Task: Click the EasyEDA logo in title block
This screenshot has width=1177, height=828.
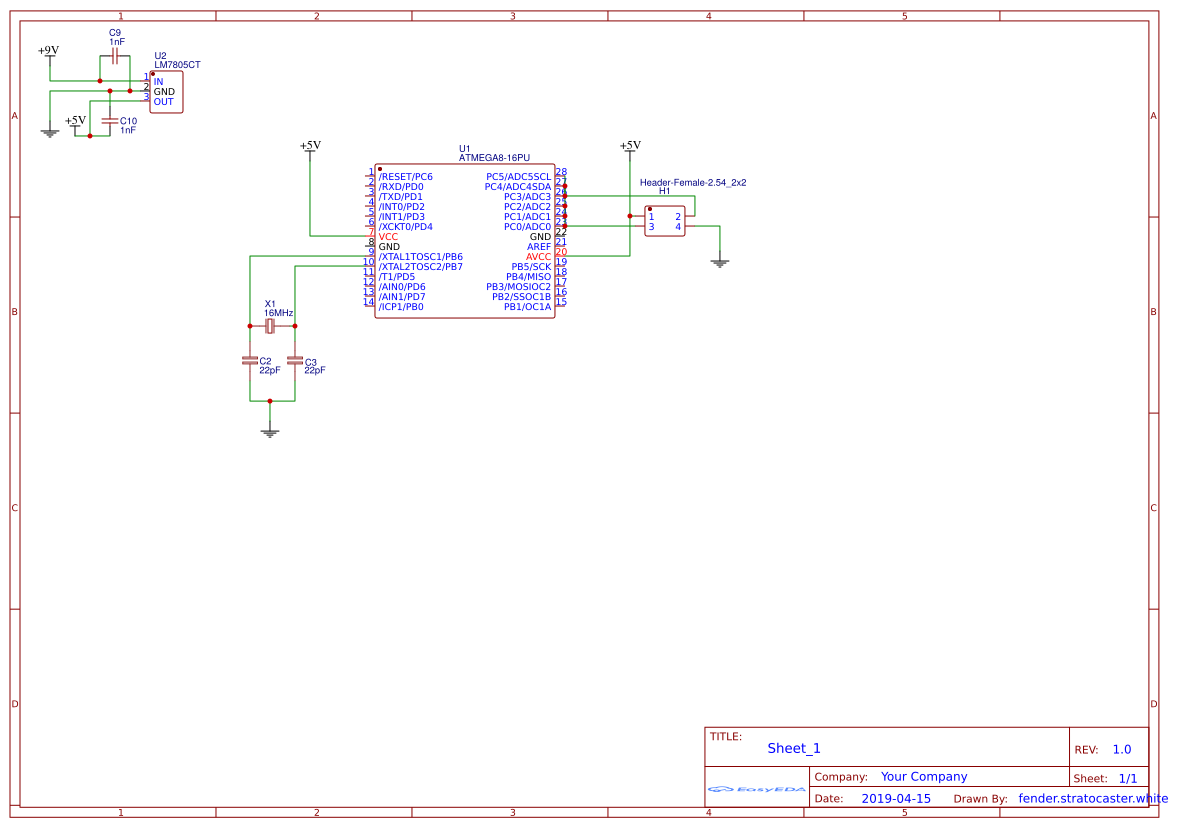Action: pos(757,790)
